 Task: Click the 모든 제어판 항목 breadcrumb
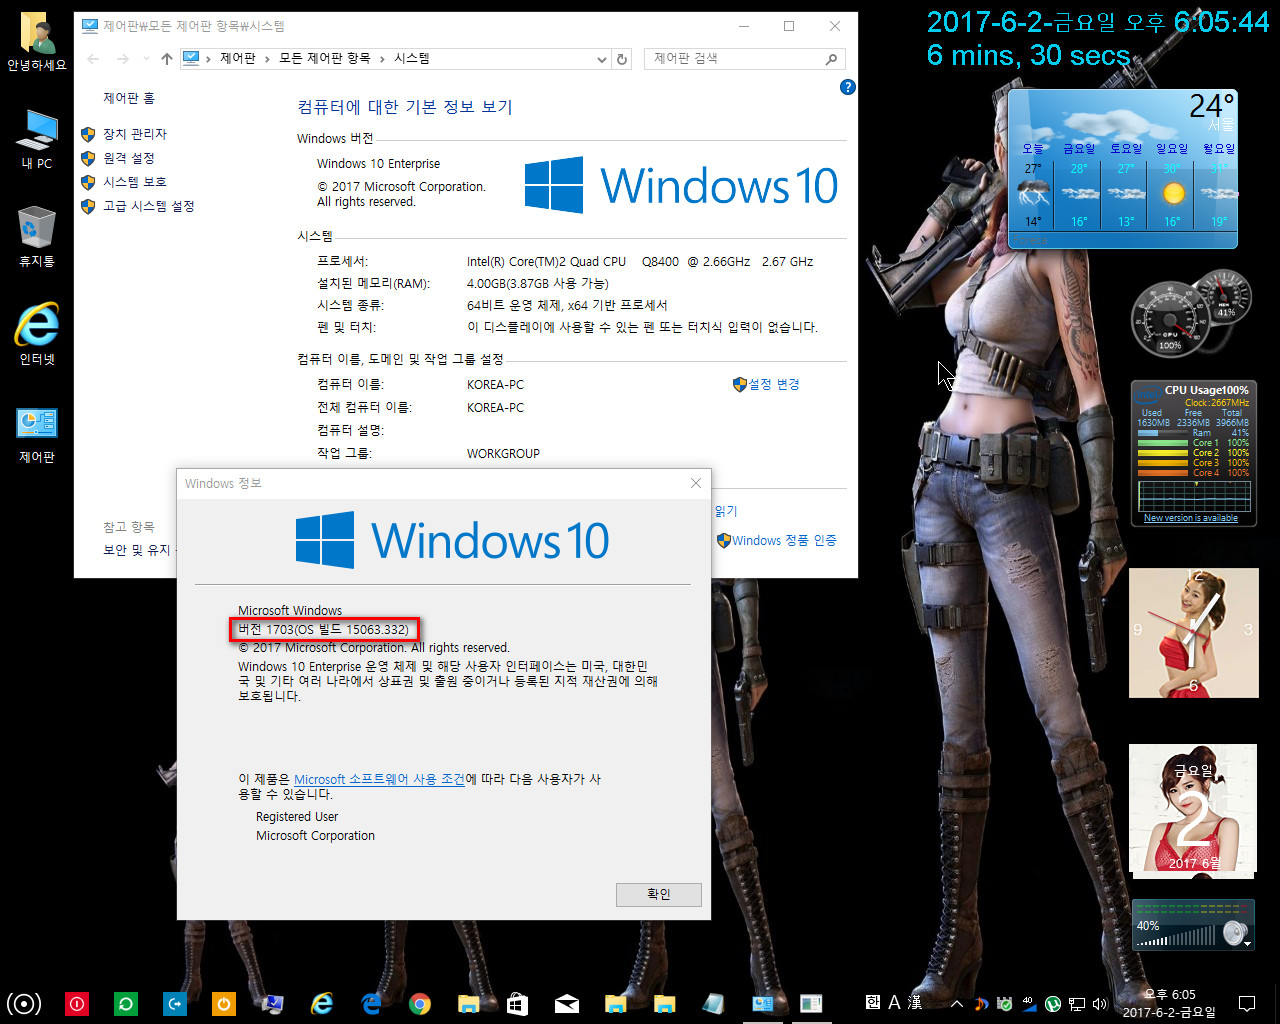325,59
